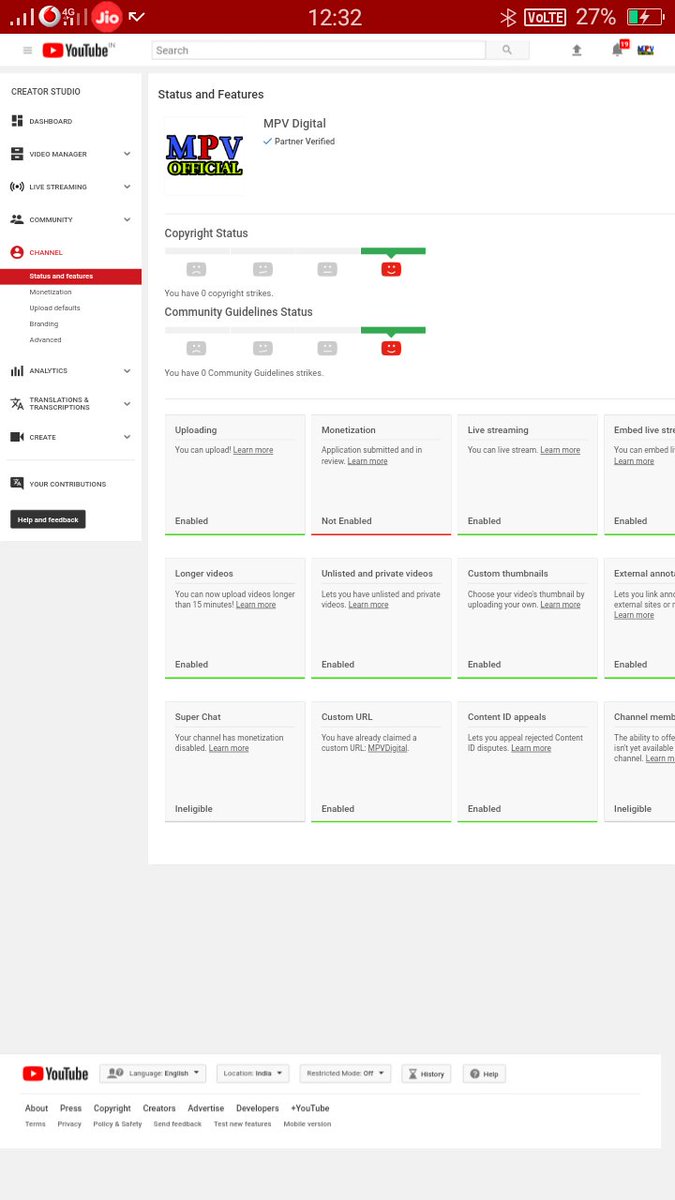The height and width of the screenshot is (1200, 675).
Task: Expand Live Streaming chevron
Action: 127,187
